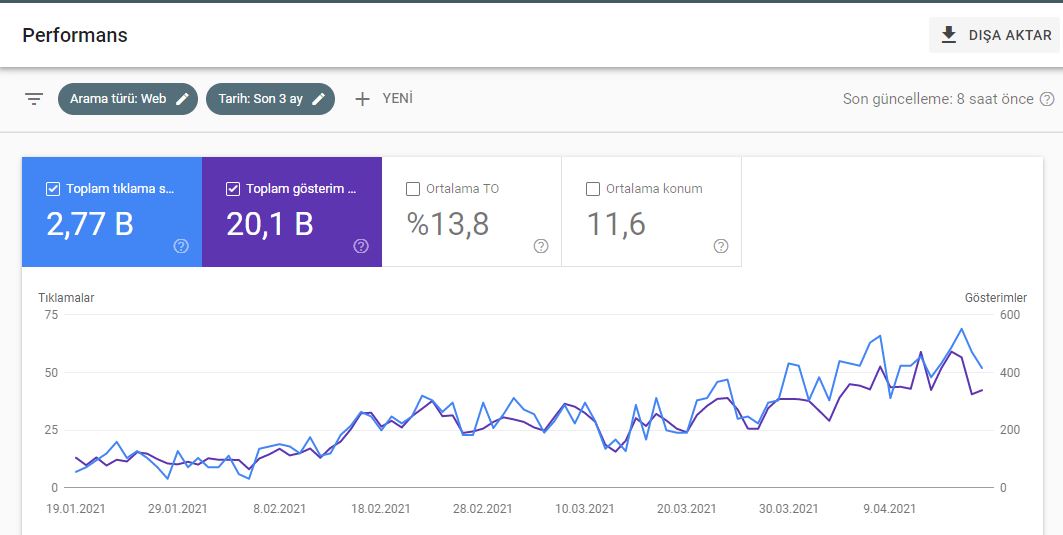Open the Tarih: Son 3 ay filter chip
This screenshot has height=535, width=1063.
click(x=270, y=99)
